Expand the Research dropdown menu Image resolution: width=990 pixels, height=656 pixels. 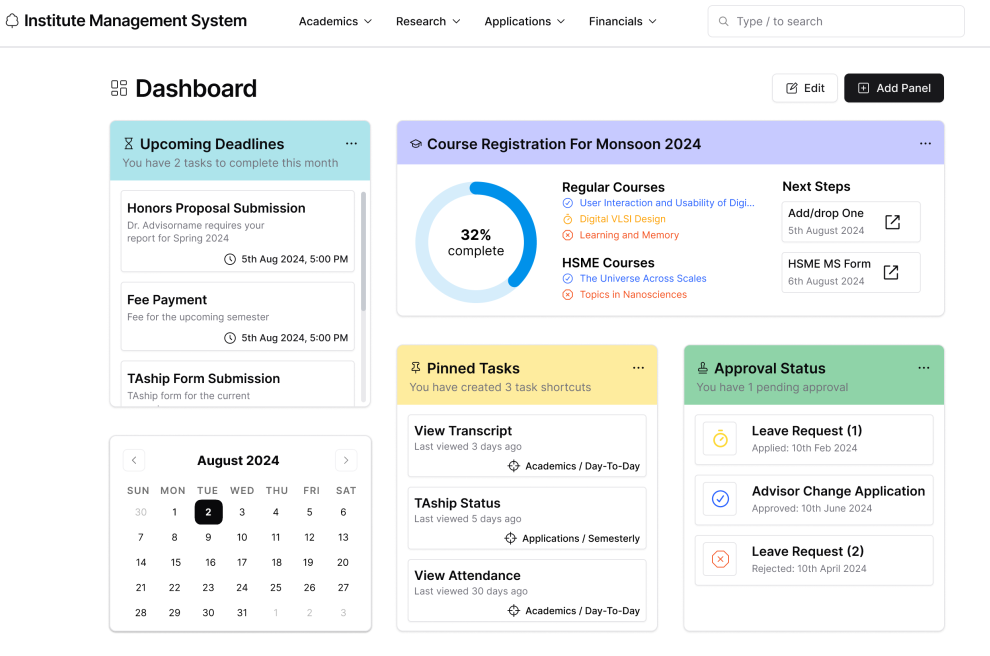pyautogui.click(x=428, y=21)
